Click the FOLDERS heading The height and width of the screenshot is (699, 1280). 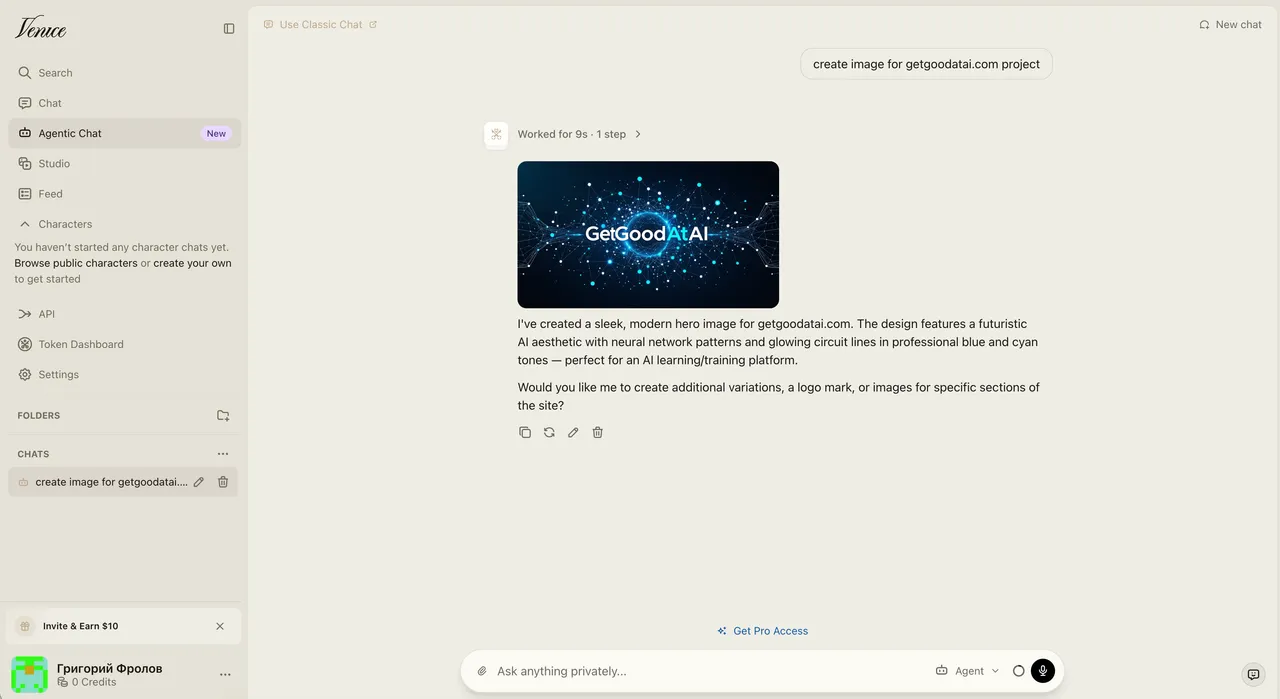coord(39,415)
